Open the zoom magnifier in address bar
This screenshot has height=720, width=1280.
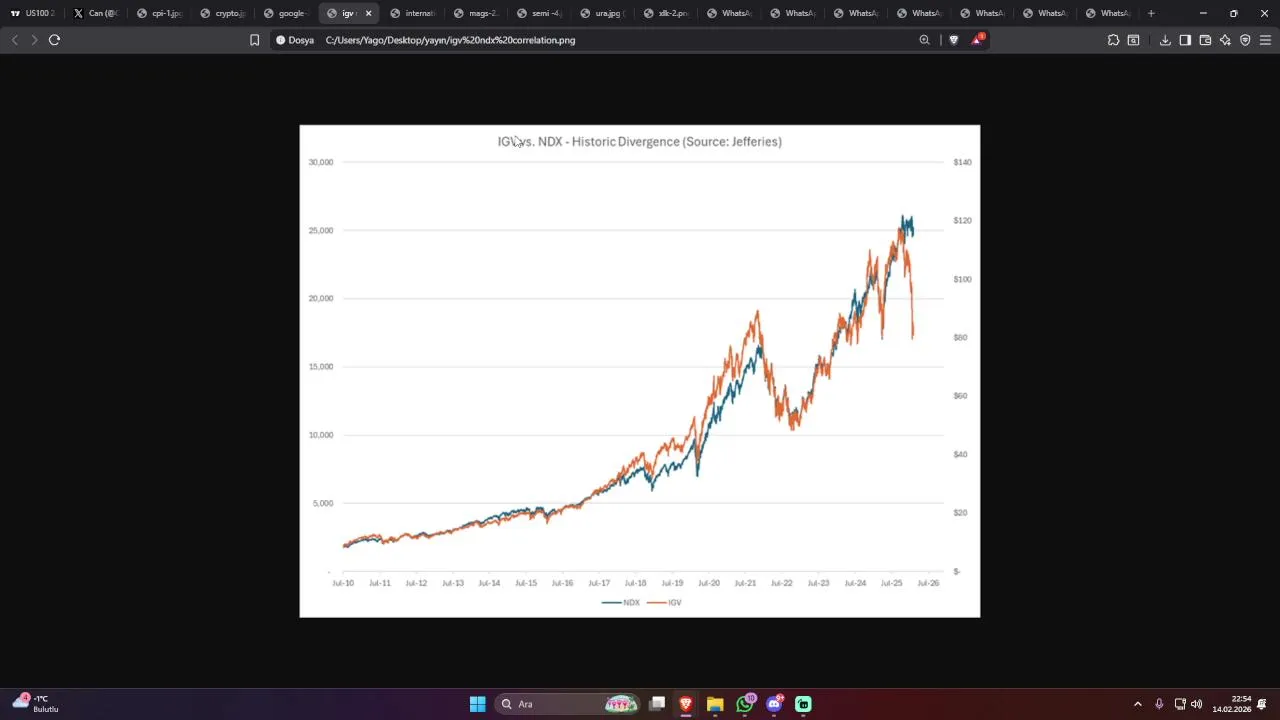(x=924, y=40)
